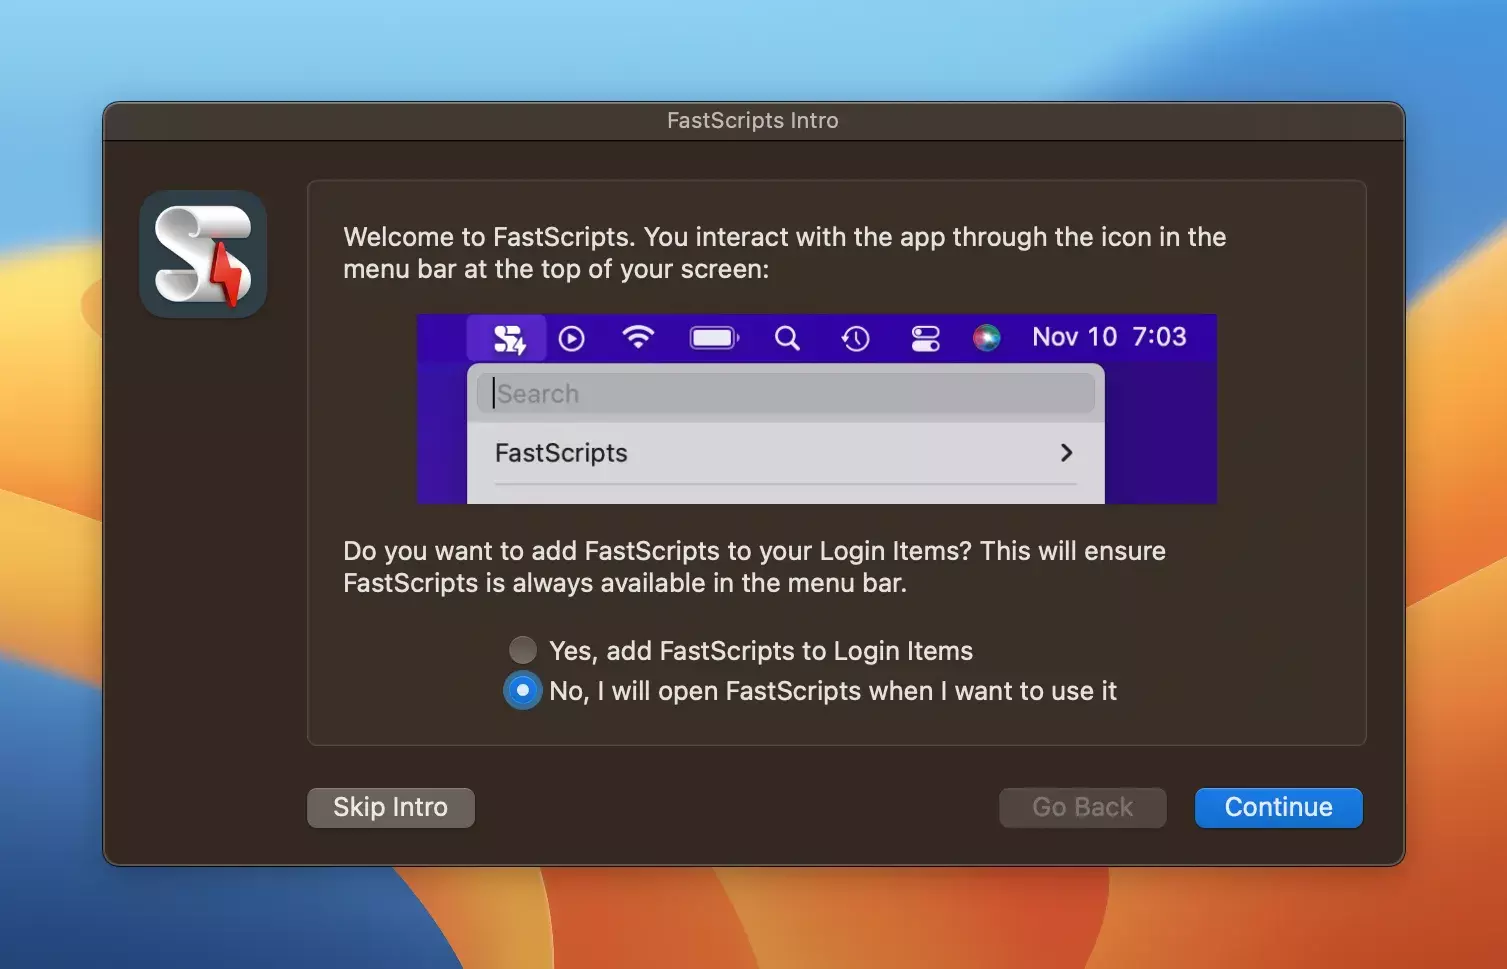Image resolution: width=1507 pixels, height=969 pixels.
Task: Go to the next step with Continue
Action: point(1279,807)
